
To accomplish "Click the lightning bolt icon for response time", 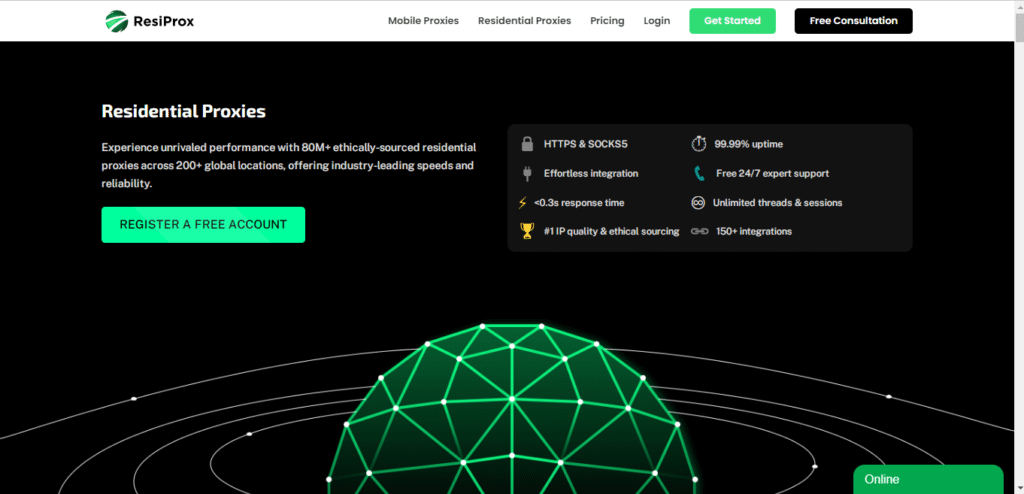I will 522,203.
